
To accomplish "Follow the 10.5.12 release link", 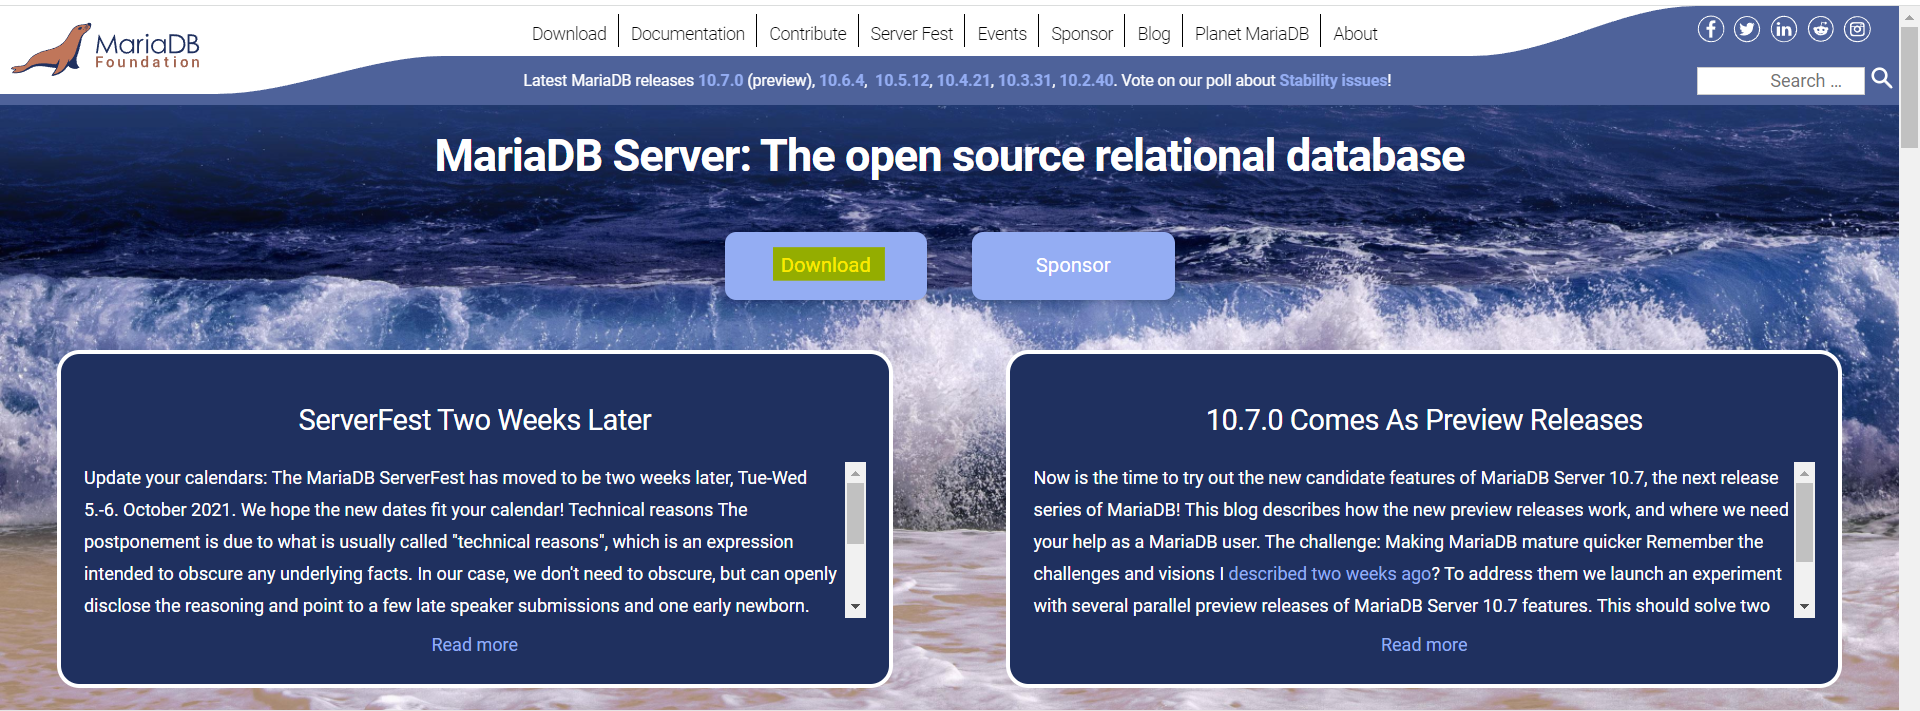I will (902, 80).
